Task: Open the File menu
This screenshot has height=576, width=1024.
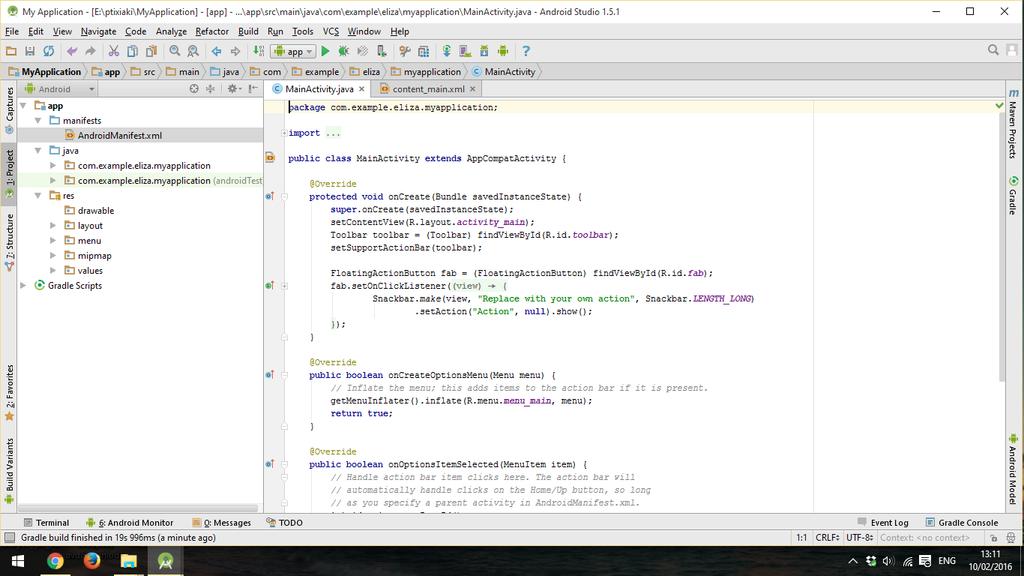Action: point(12,31)
